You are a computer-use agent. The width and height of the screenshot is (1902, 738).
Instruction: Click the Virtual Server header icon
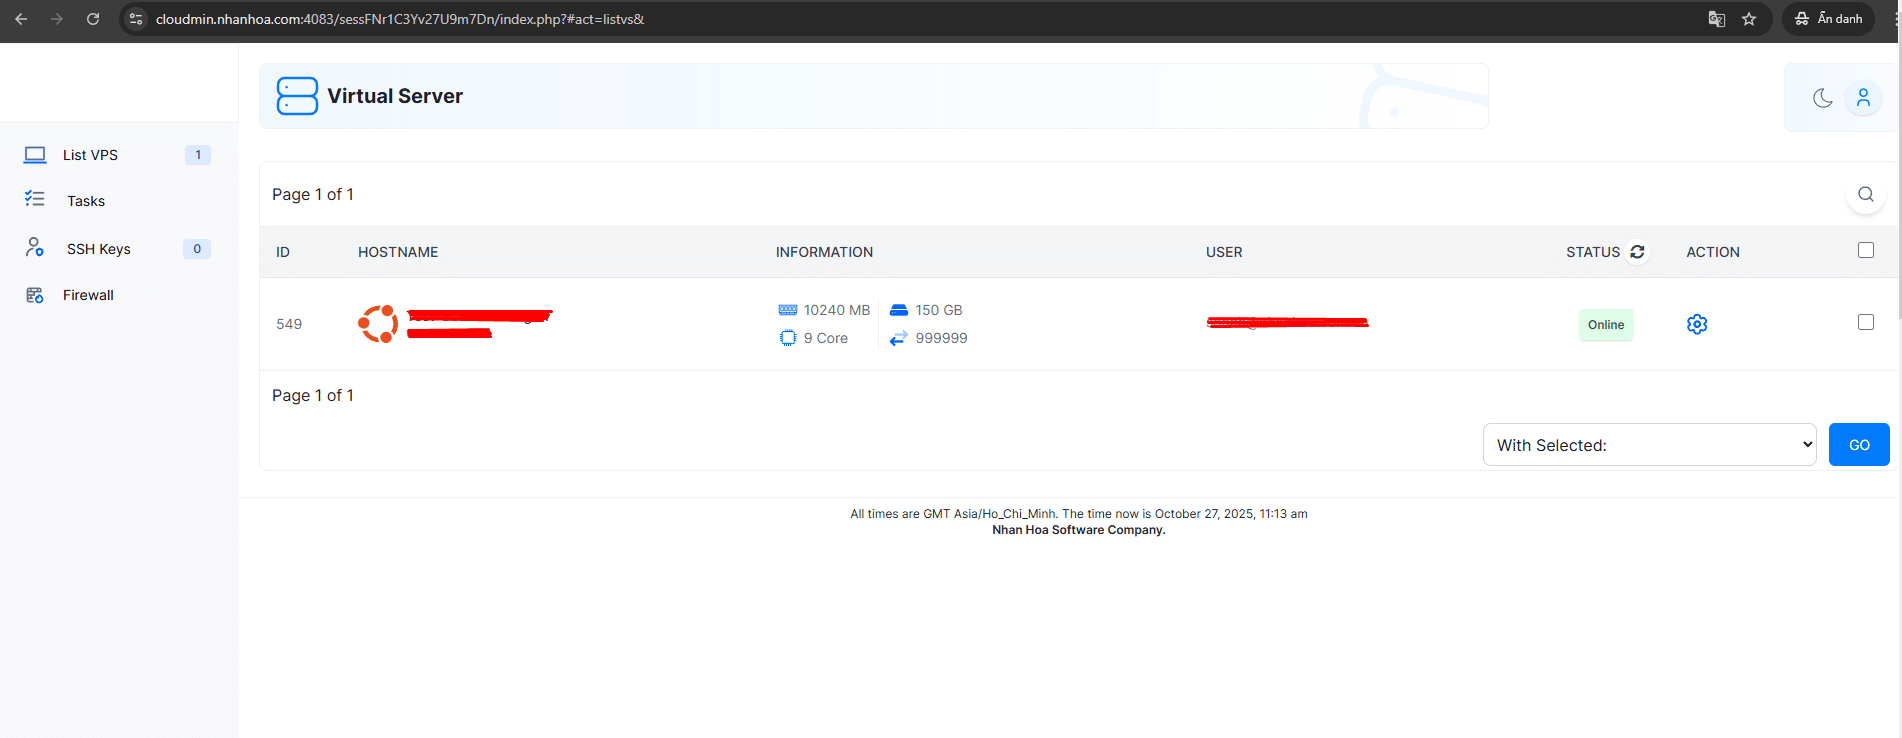297,96
